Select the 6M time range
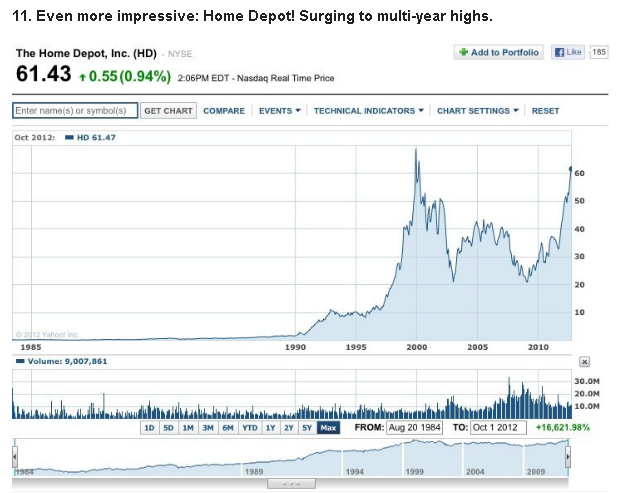Screen dimensions: 624x493 pyautogui.click(x=228, y=428)
